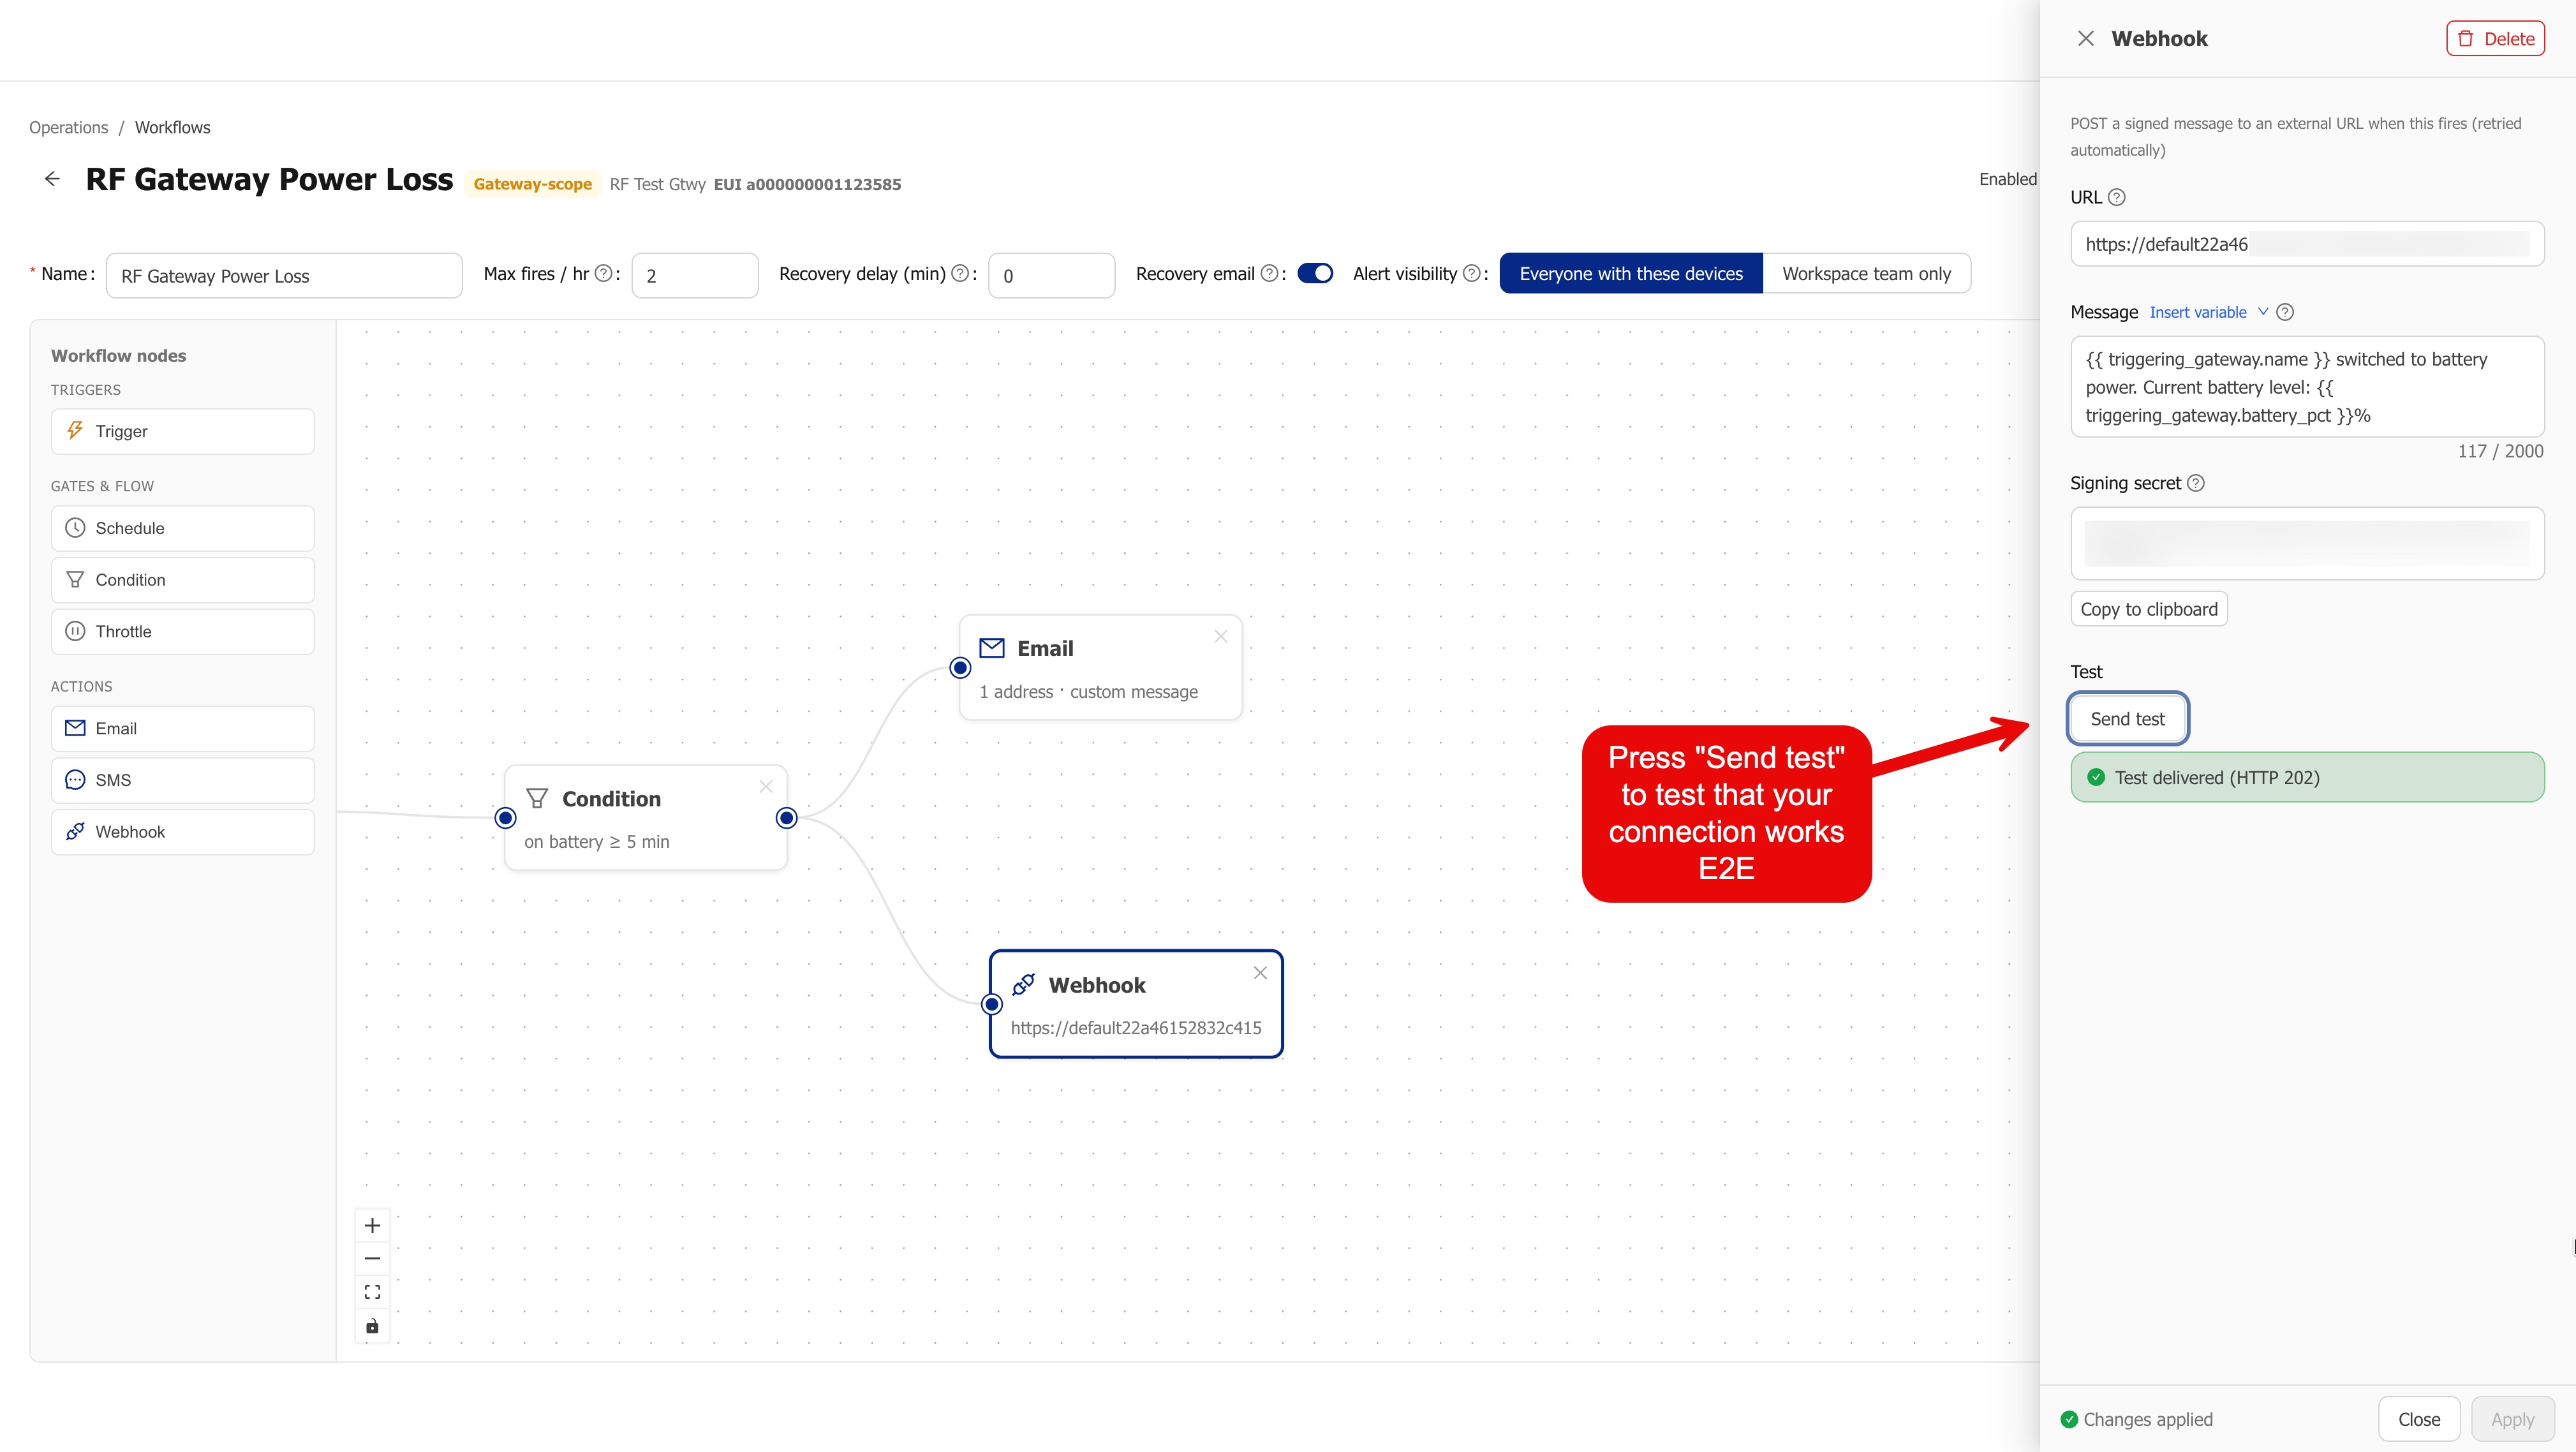
Task: Show Alert visibility help icon
Action: [x=1471, y=274]
